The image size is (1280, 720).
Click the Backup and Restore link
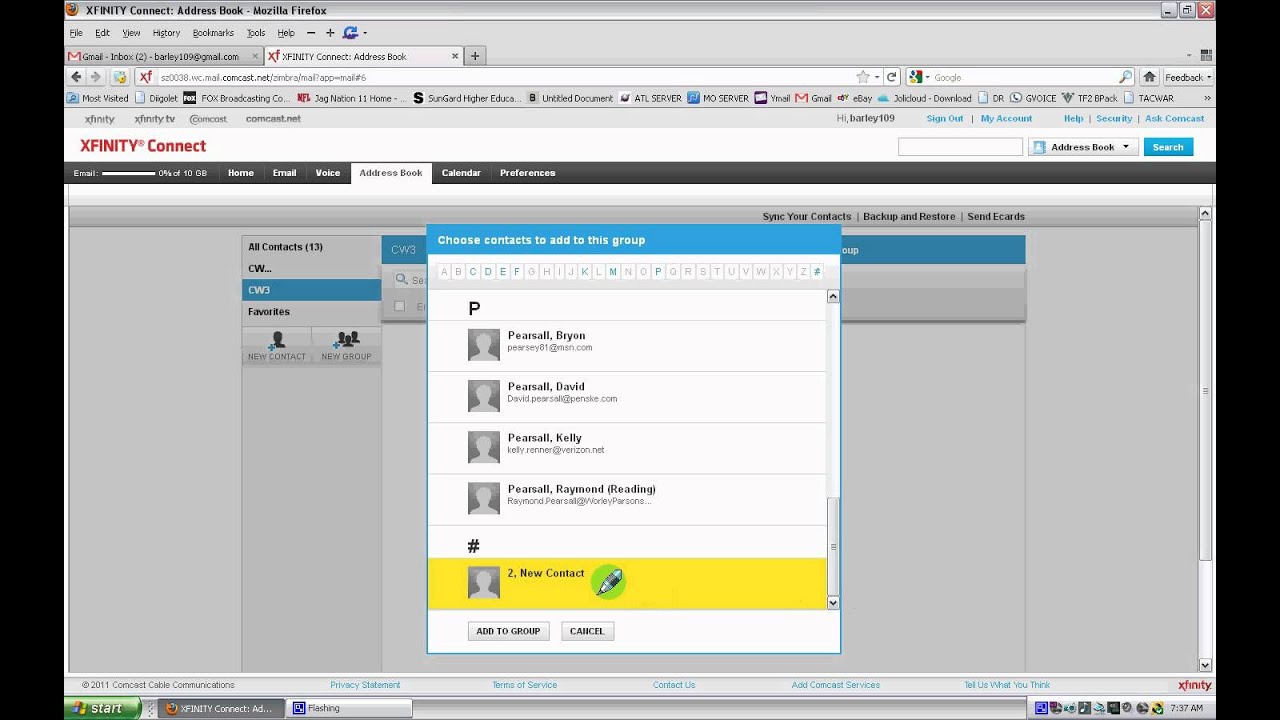(908, 216)
